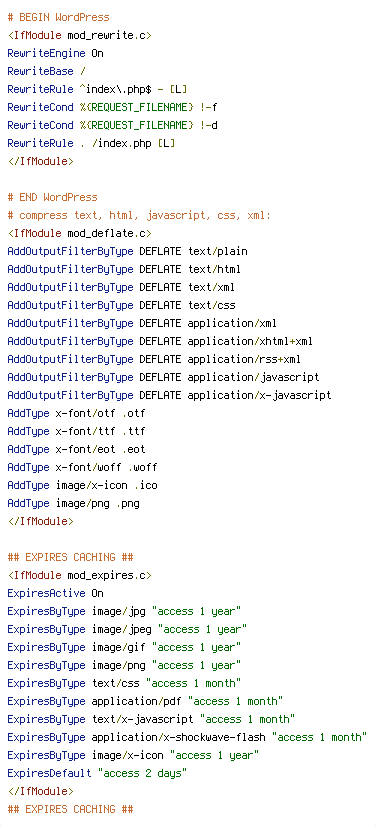
Task: Click the 'AddType x-font/ttf .ttf' line
Action: tap(76, 431)
